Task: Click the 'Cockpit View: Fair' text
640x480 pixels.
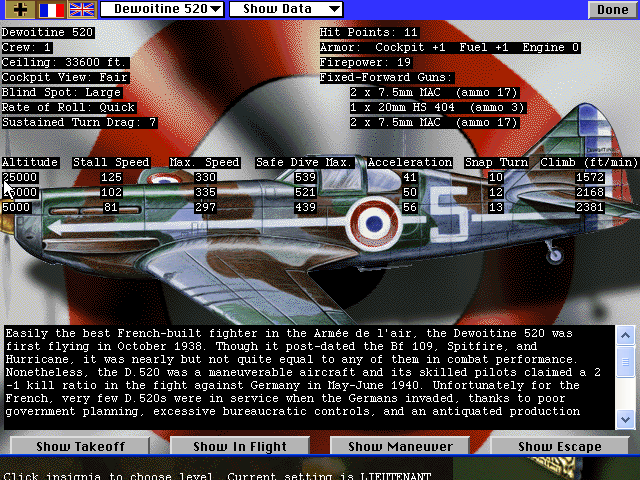Action: (x=65, y=78)
